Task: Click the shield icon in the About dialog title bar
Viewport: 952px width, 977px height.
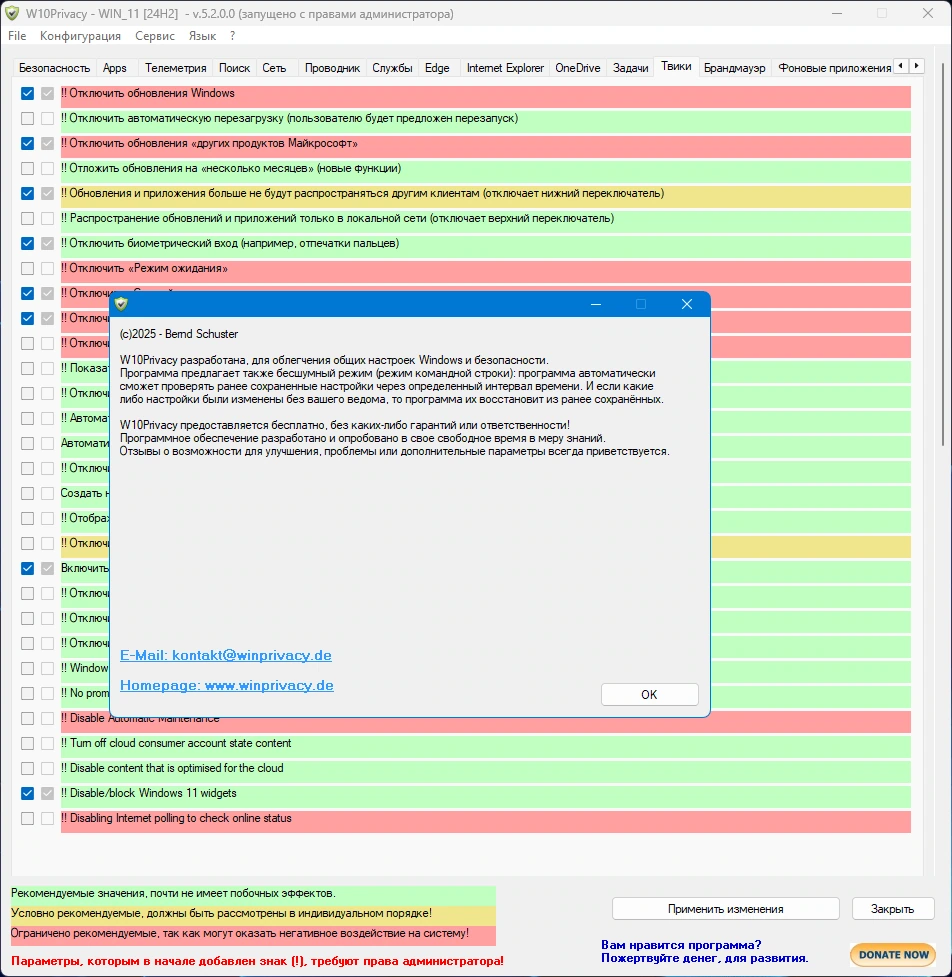Action: click(x=121, y=303)
